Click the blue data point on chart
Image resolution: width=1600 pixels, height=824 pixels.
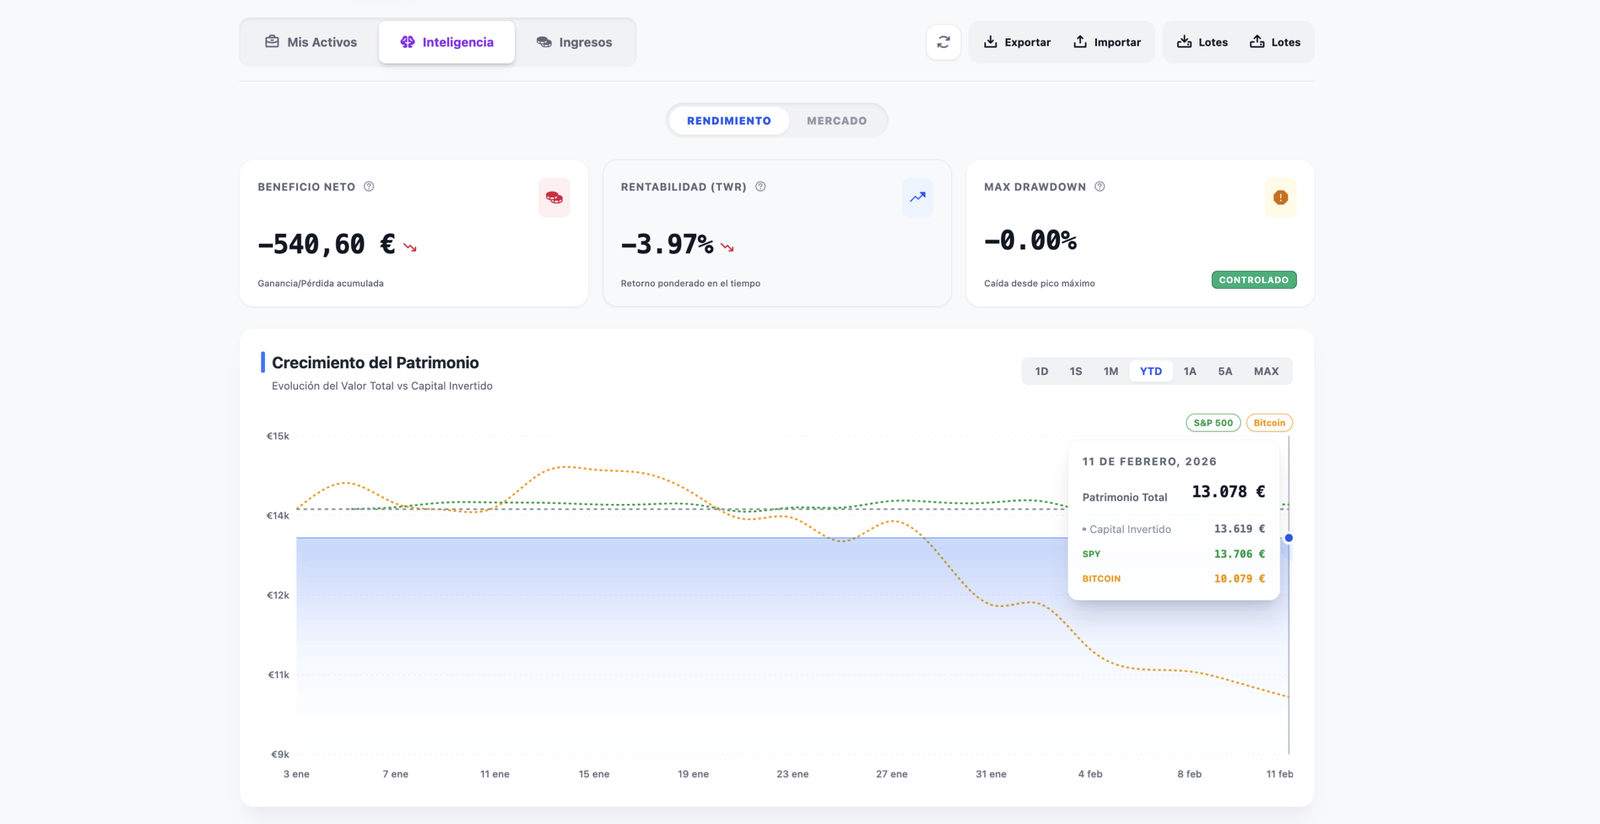[1289, 538]
